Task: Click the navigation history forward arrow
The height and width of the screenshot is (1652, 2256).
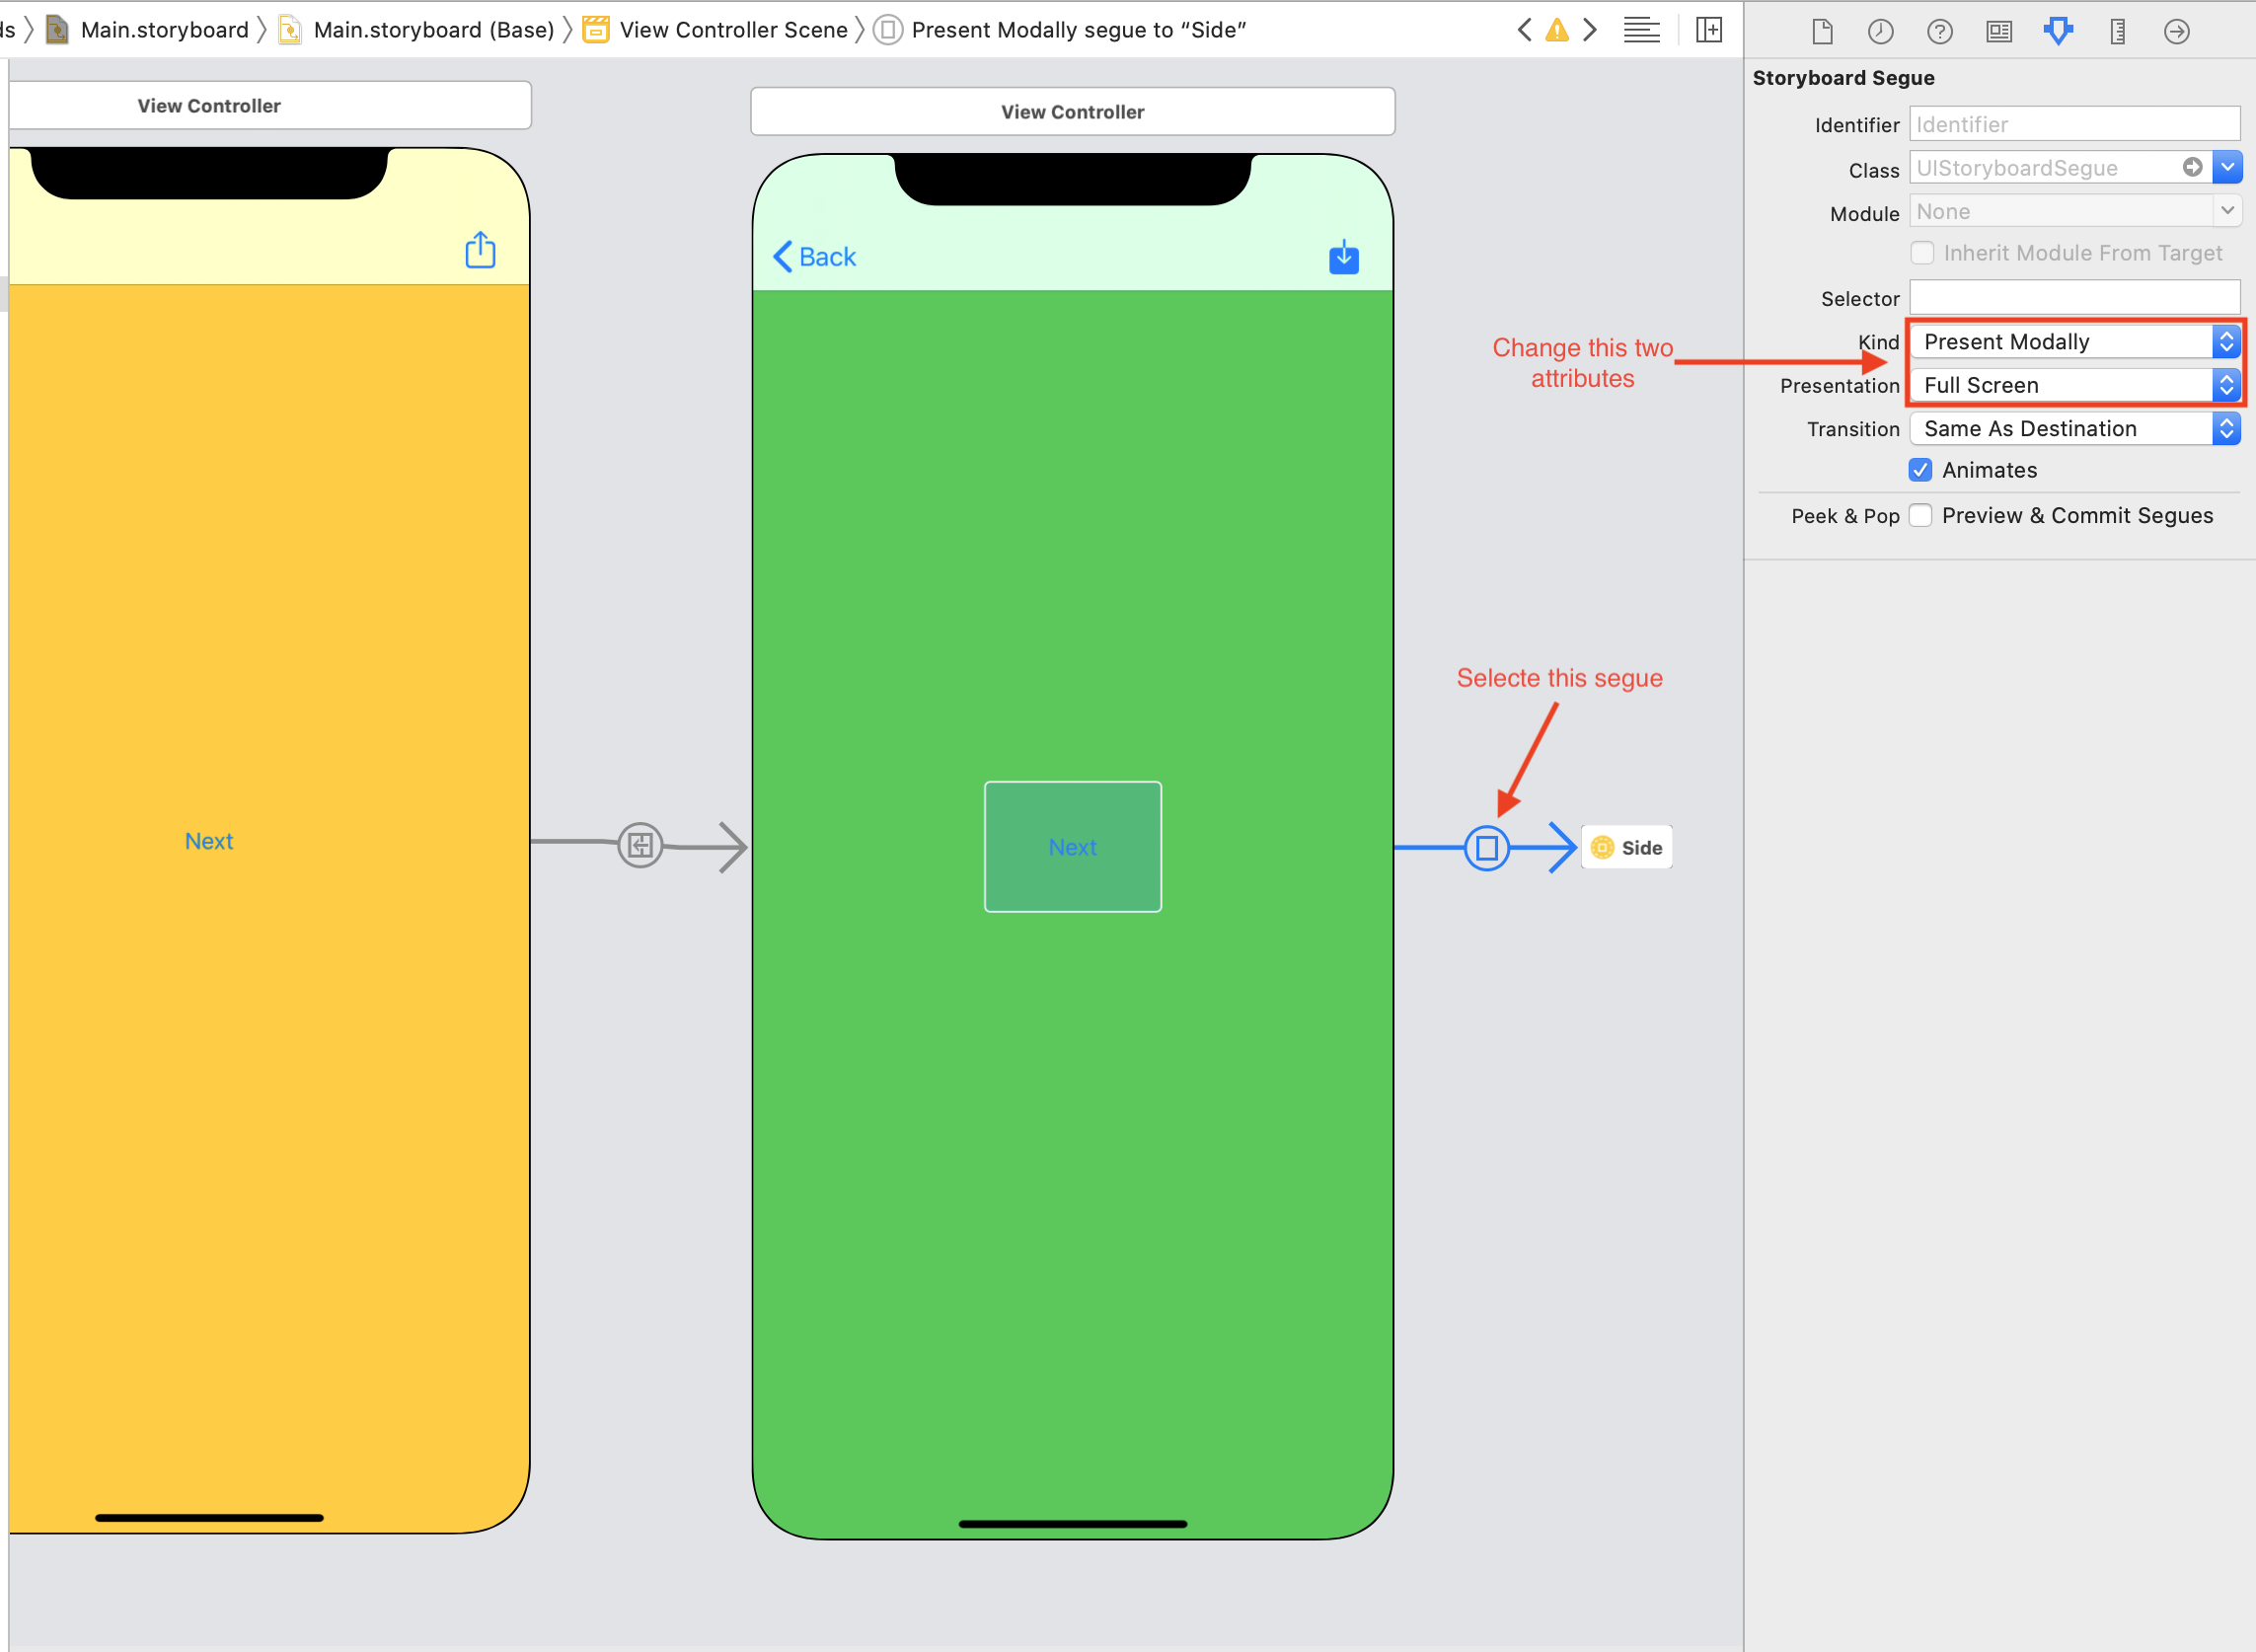Action: click(x=1591, y=28)
